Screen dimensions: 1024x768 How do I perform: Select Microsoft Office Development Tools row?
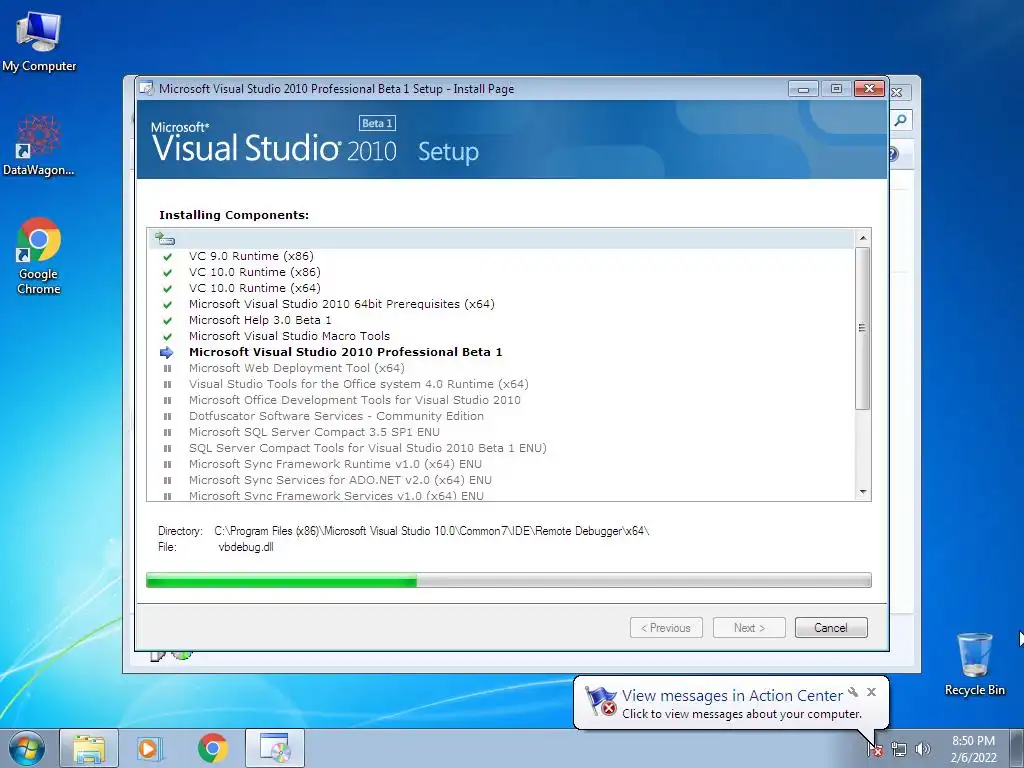pos(355,400)
